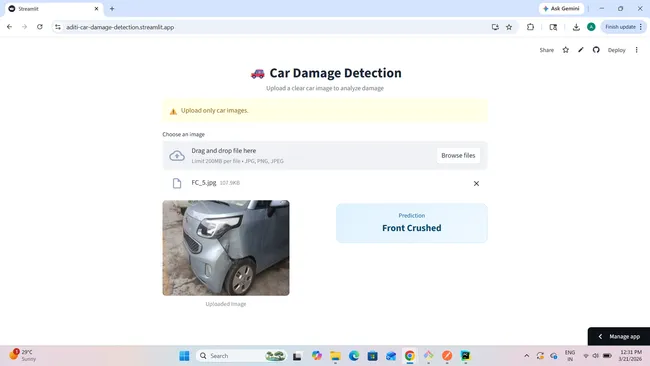This screenshot has height=366, width=650.
Task: Click the uploaded car image thumbnail
Action: coord(226,248)
